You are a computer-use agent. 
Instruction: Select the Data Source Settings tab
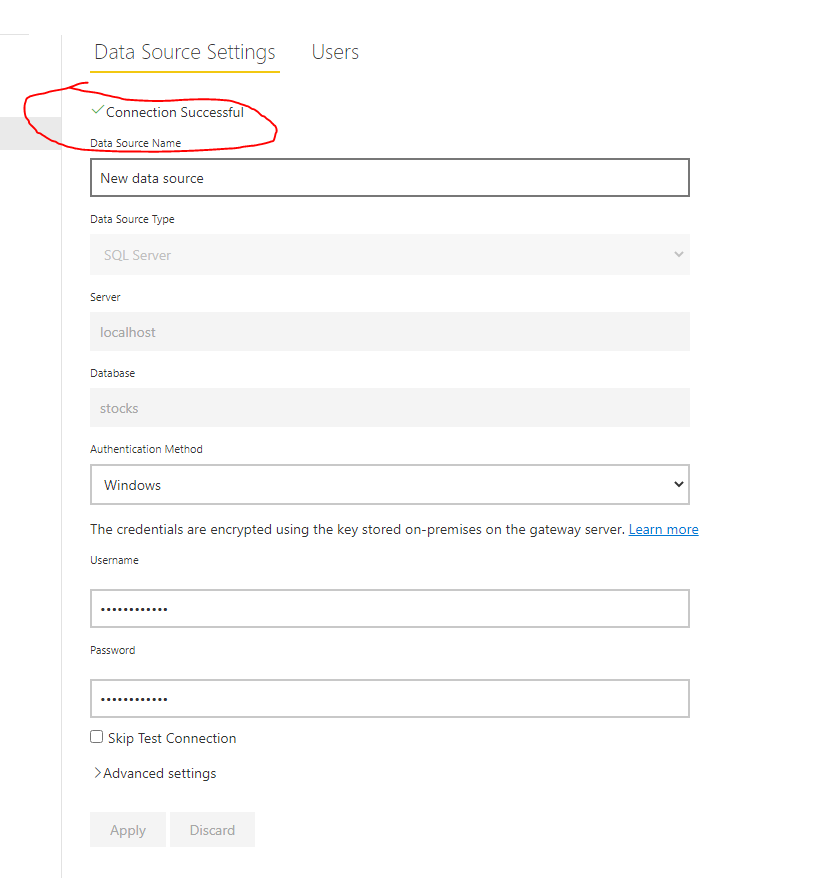(185, 52)
